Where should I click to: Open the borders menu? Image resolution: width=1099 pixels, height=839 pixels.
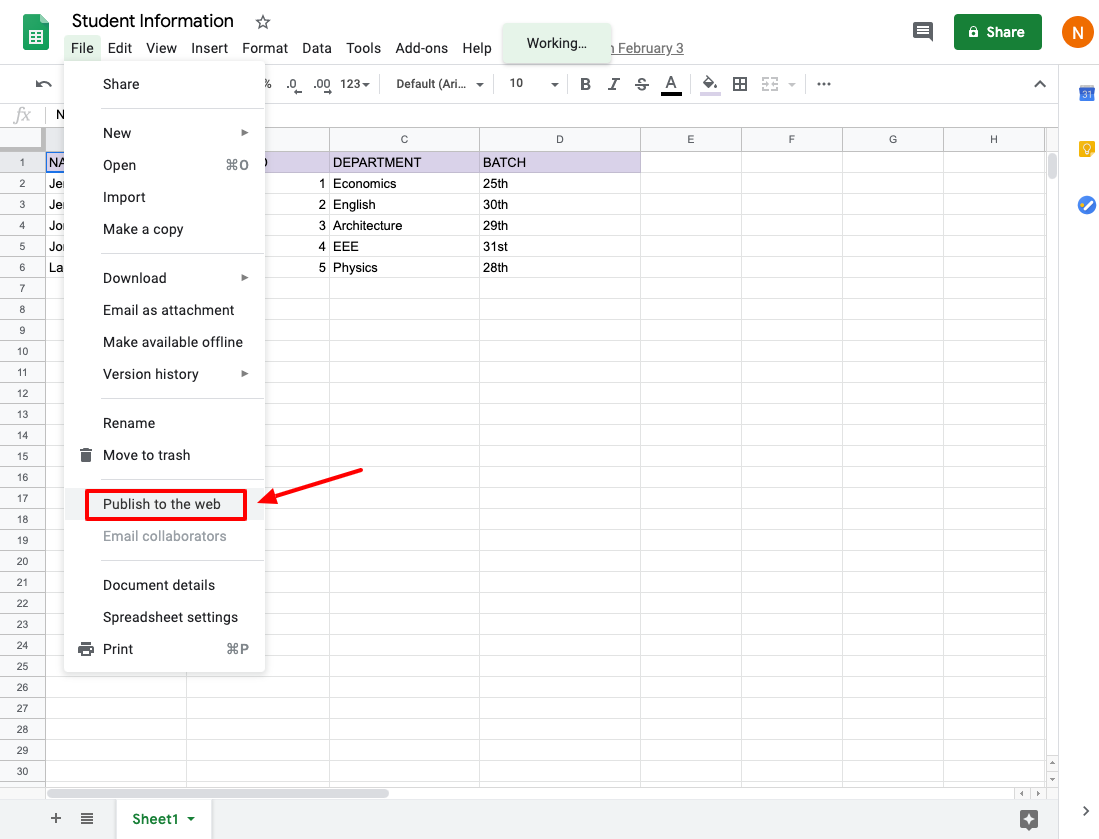coord(740,84)
